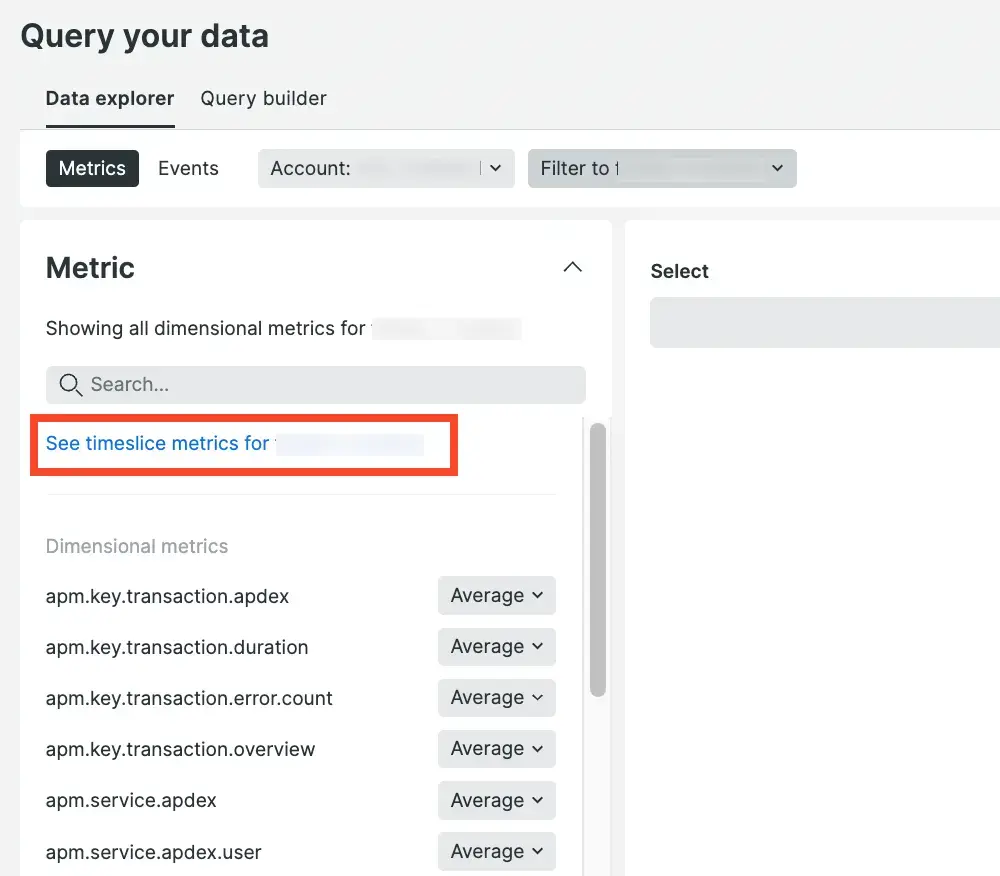Image resolution: width=1000 pixels, height=876 pixels.
Task: Open the Account dropdown
Action: tap(386, 168)
